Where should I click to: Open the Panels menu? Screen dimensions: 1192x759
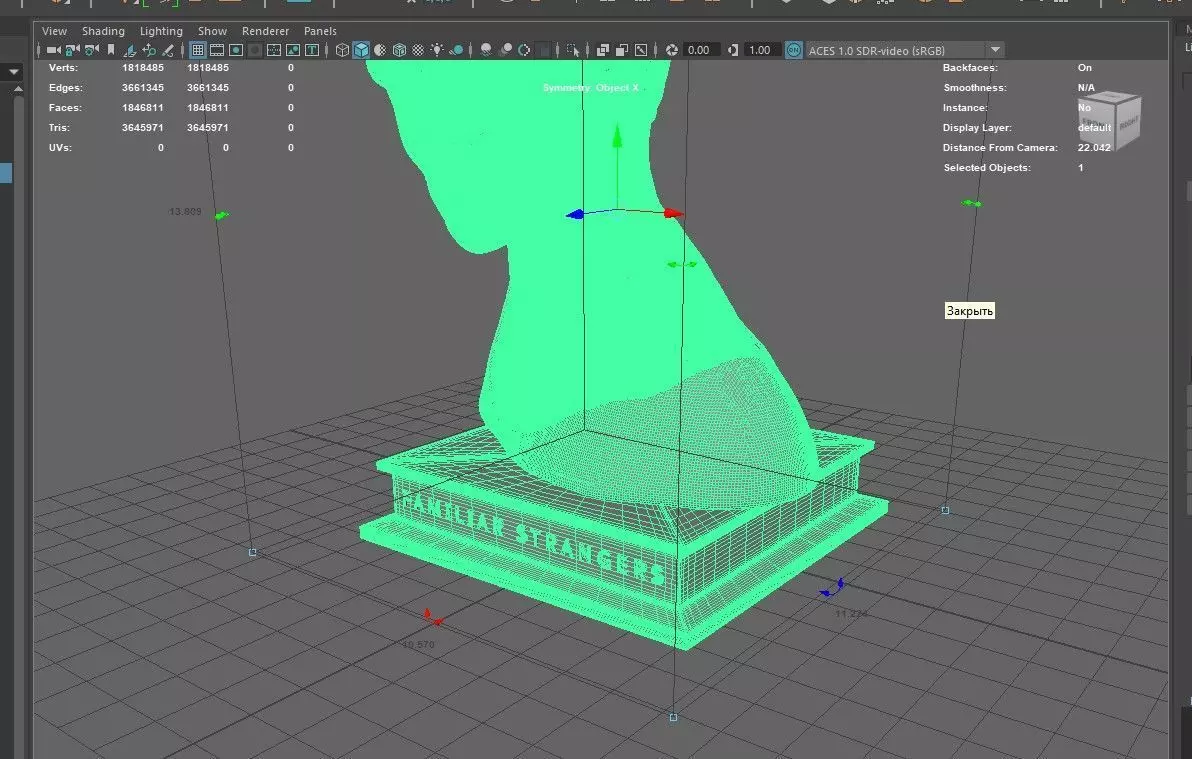point(320,31)
